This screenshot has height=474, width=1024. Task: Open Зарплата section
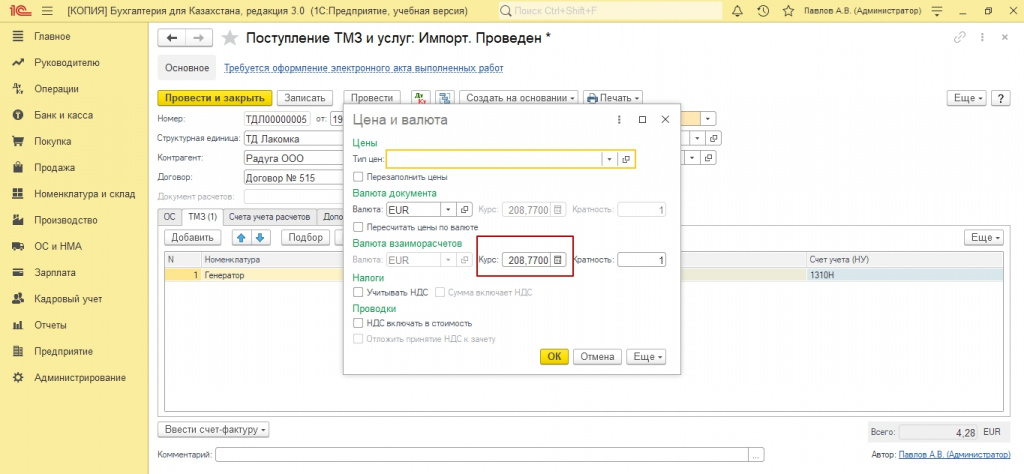(55, 272)
